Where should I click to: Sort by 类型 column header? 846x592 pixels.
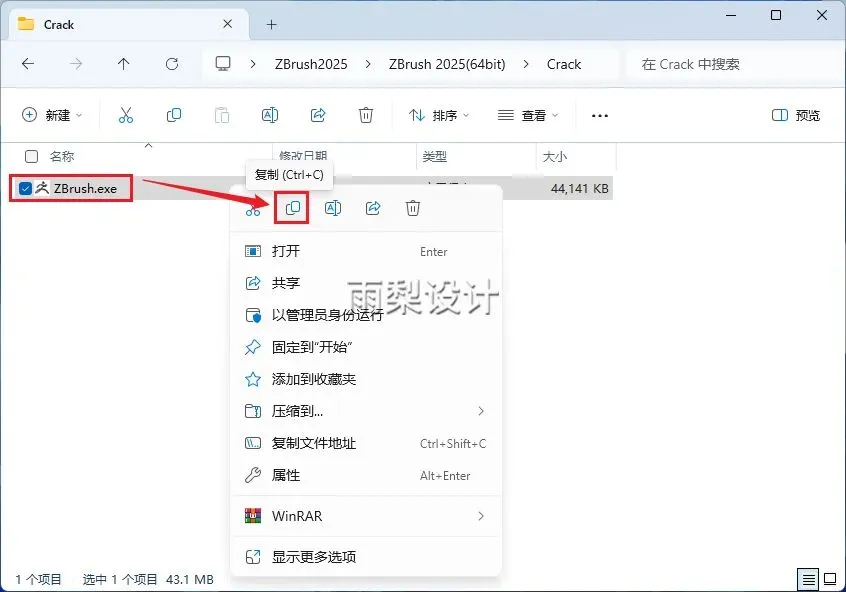tap(434, 156)
